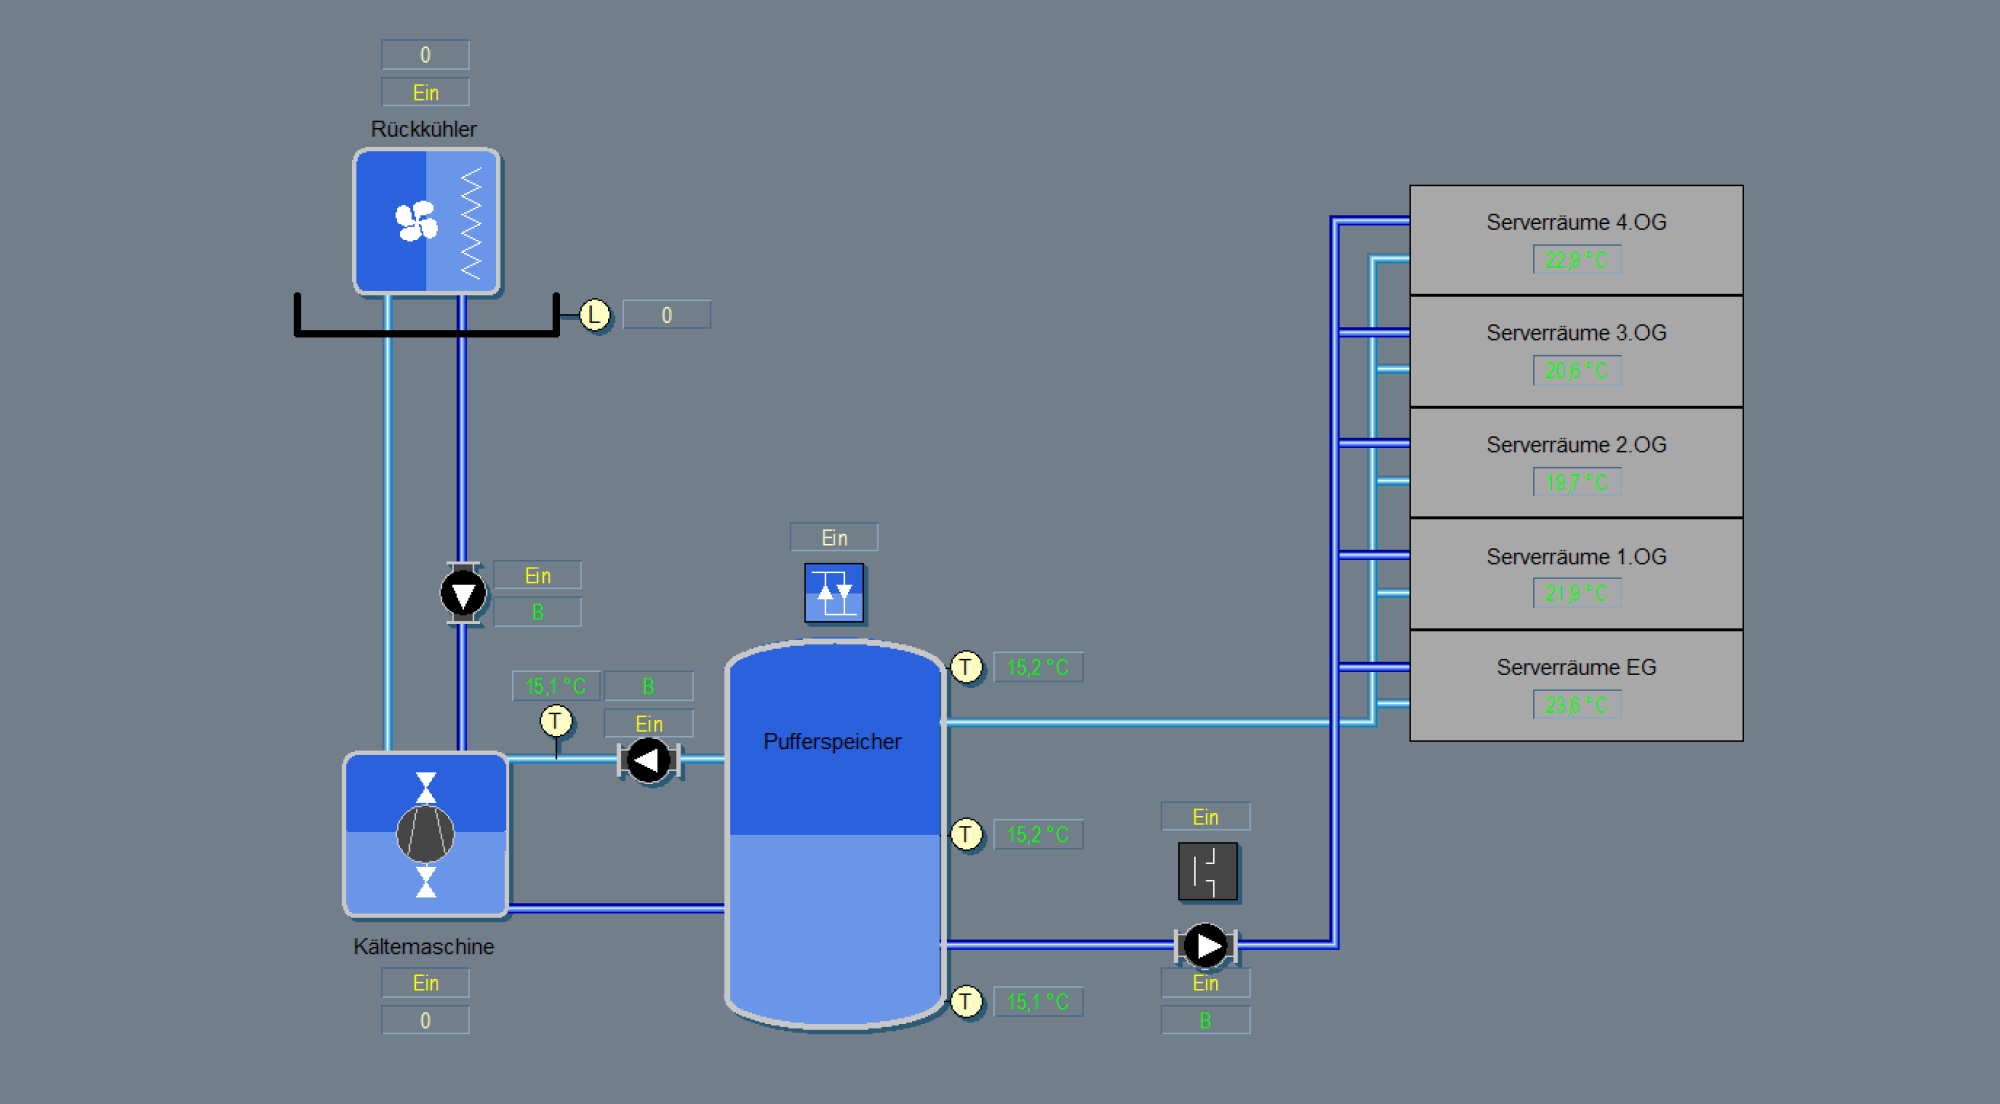This screenshot has height=1104, width=2000.
Task: Select B mode field beside Rückkühler pump
Action: (537, 612)
